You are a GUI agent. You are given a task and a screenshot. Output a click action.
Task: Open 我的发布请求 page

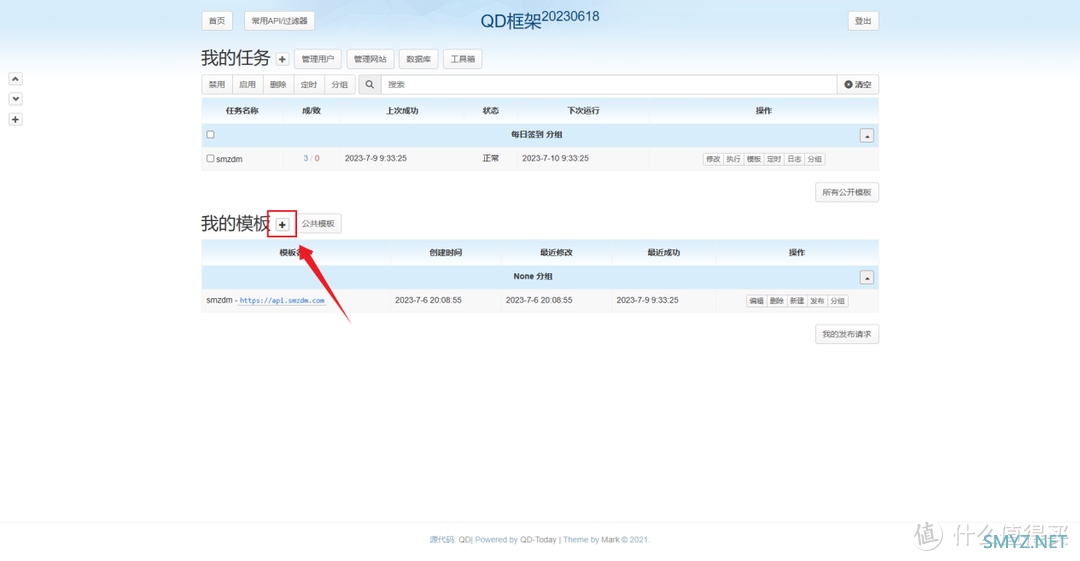[x=847, y=334]
